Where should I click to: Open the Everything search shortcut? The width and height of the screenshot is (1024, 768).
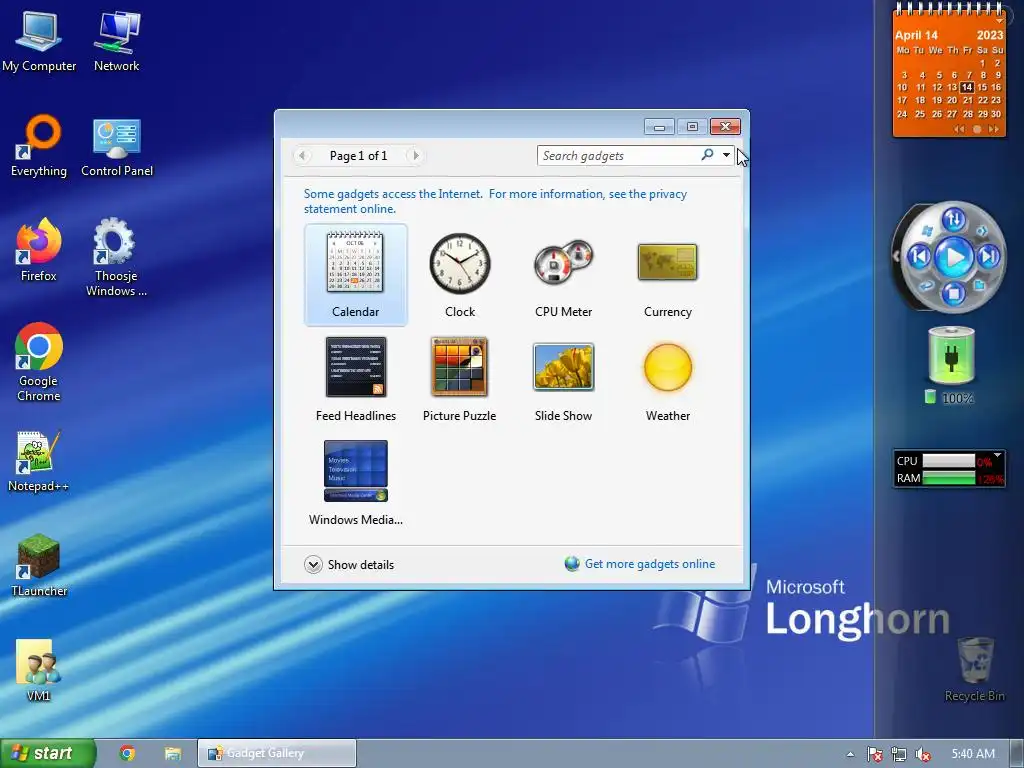39,146
